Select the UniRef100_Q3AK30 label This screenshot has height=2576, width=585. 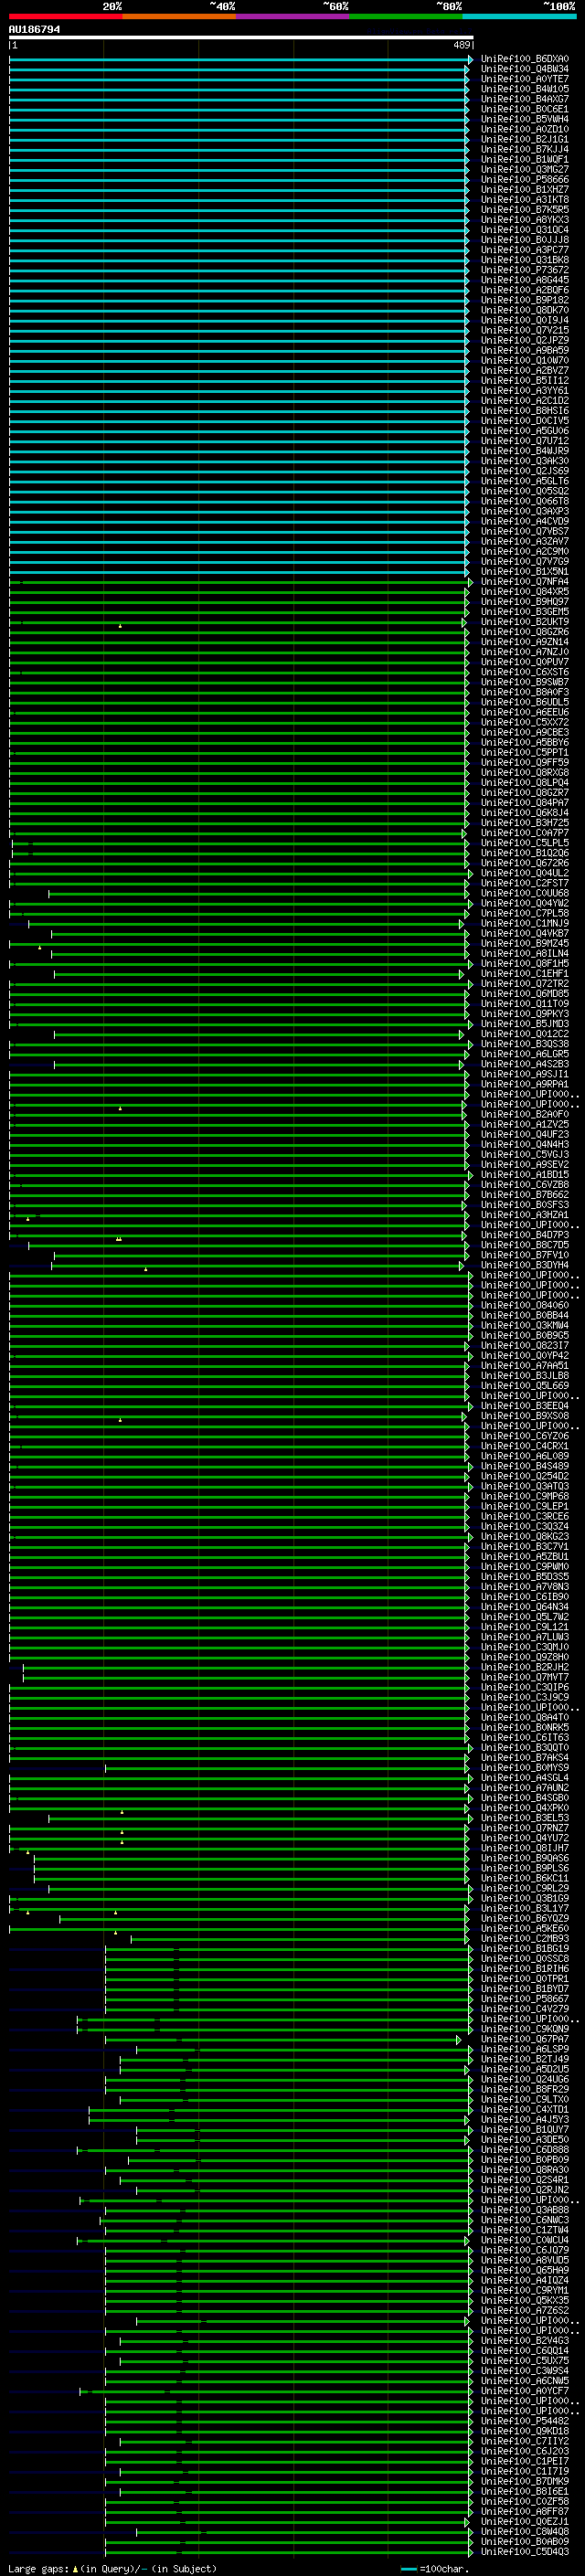click(525, 461)
